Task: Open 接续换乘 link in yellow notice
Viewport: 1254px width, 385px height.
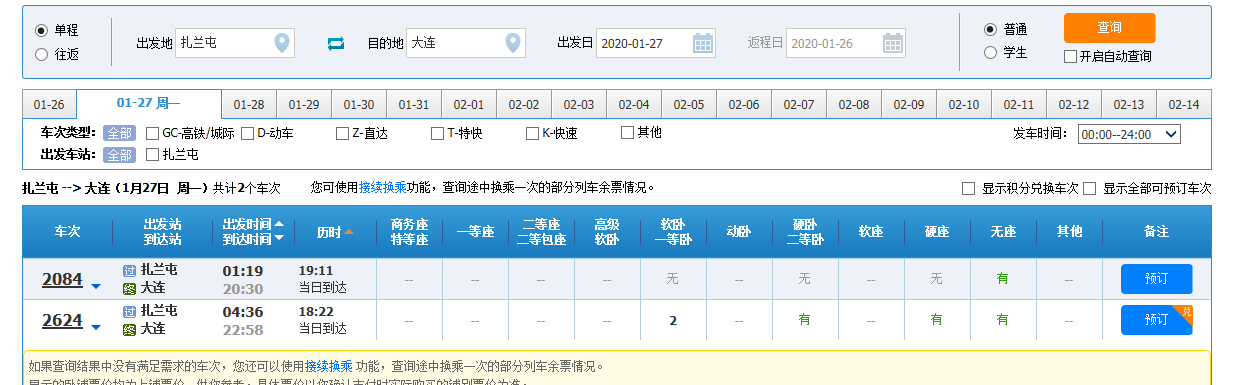Action: (329, 366)
